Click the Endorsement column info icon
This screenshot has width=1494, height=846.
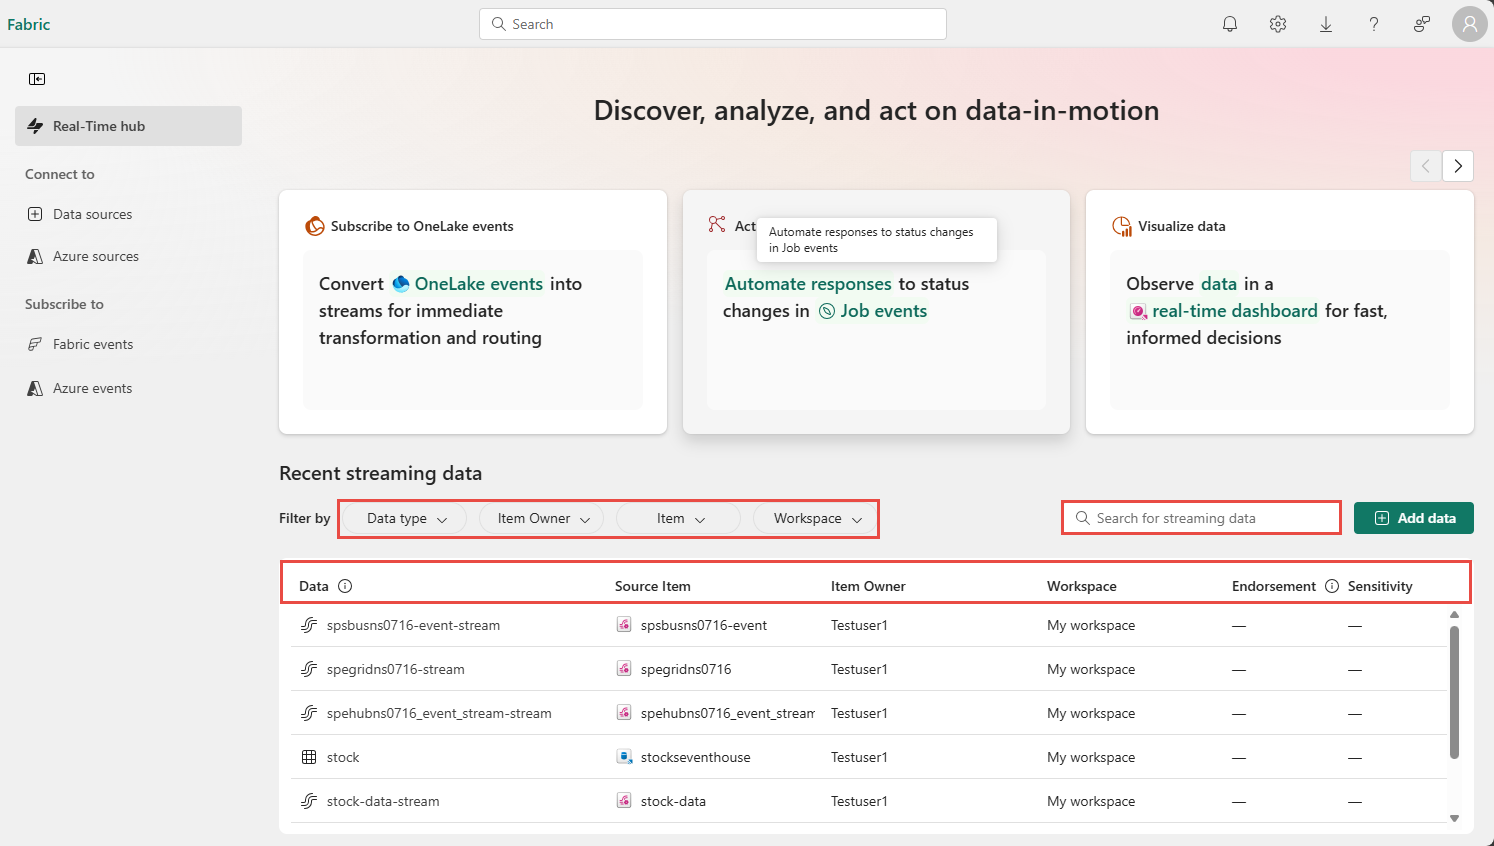tap(1332, 586)
